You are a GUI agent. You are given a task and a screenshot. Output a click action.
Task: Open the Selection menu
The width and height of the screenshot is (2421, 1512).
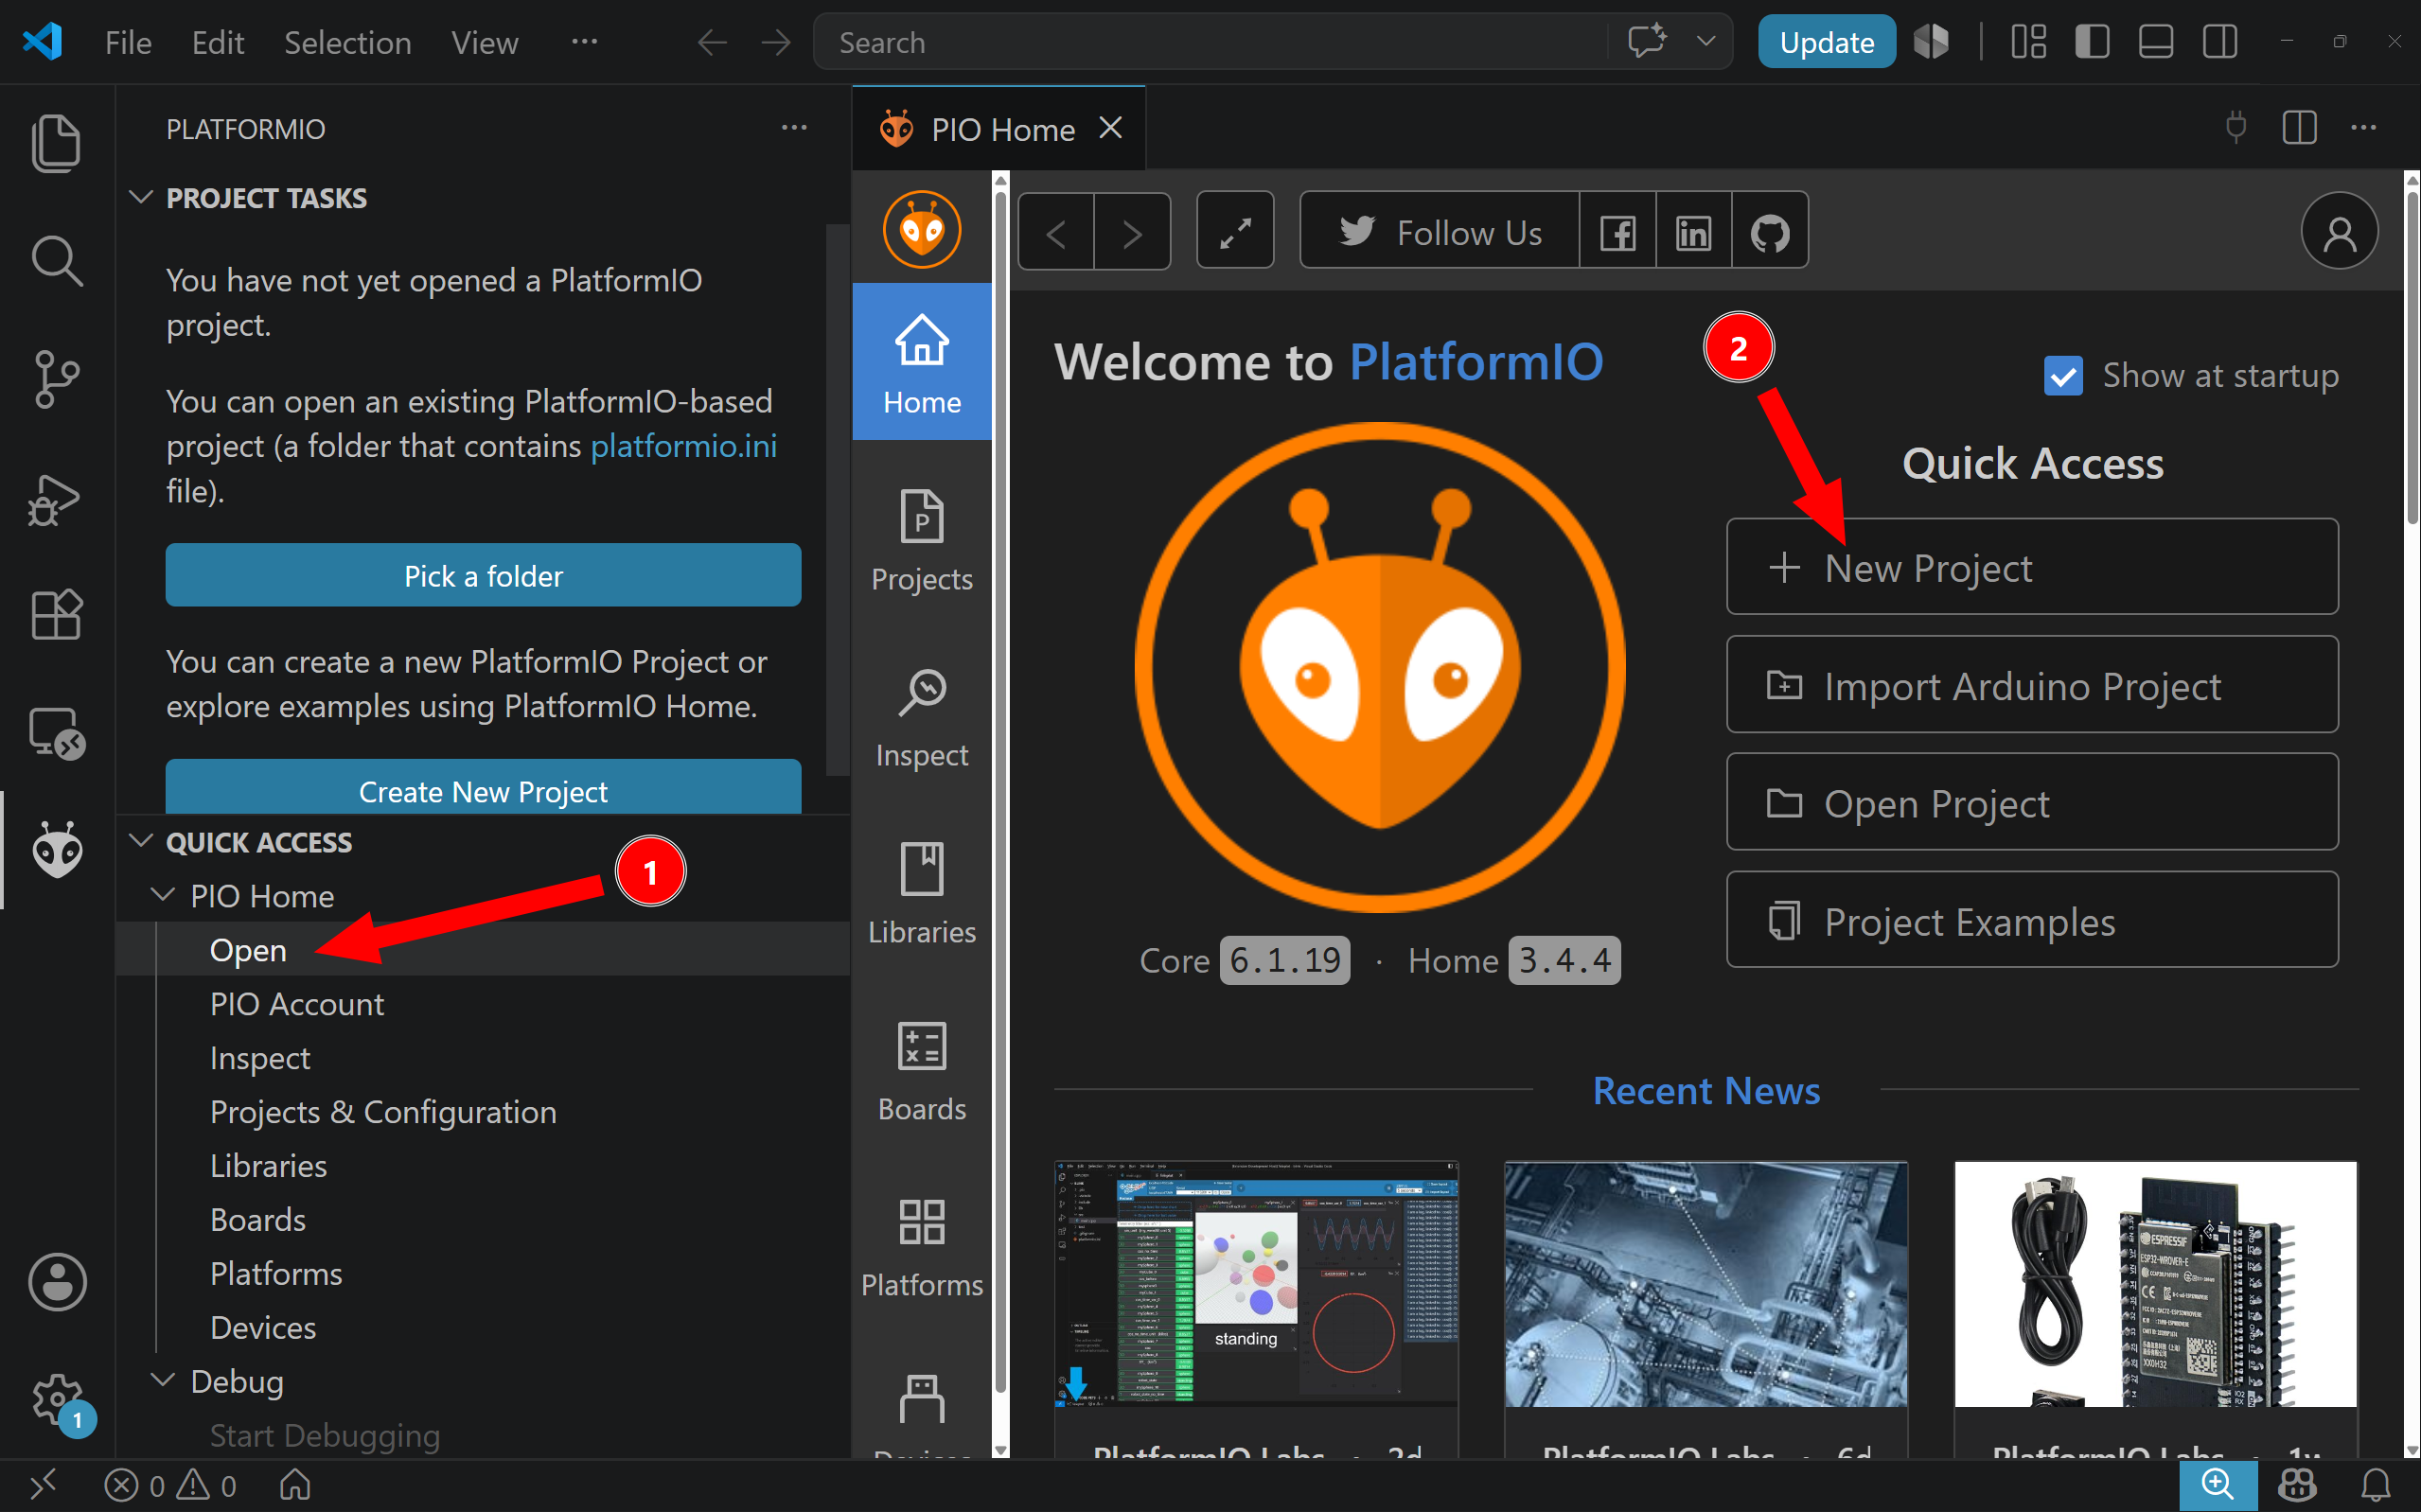(x=347, y=43)
